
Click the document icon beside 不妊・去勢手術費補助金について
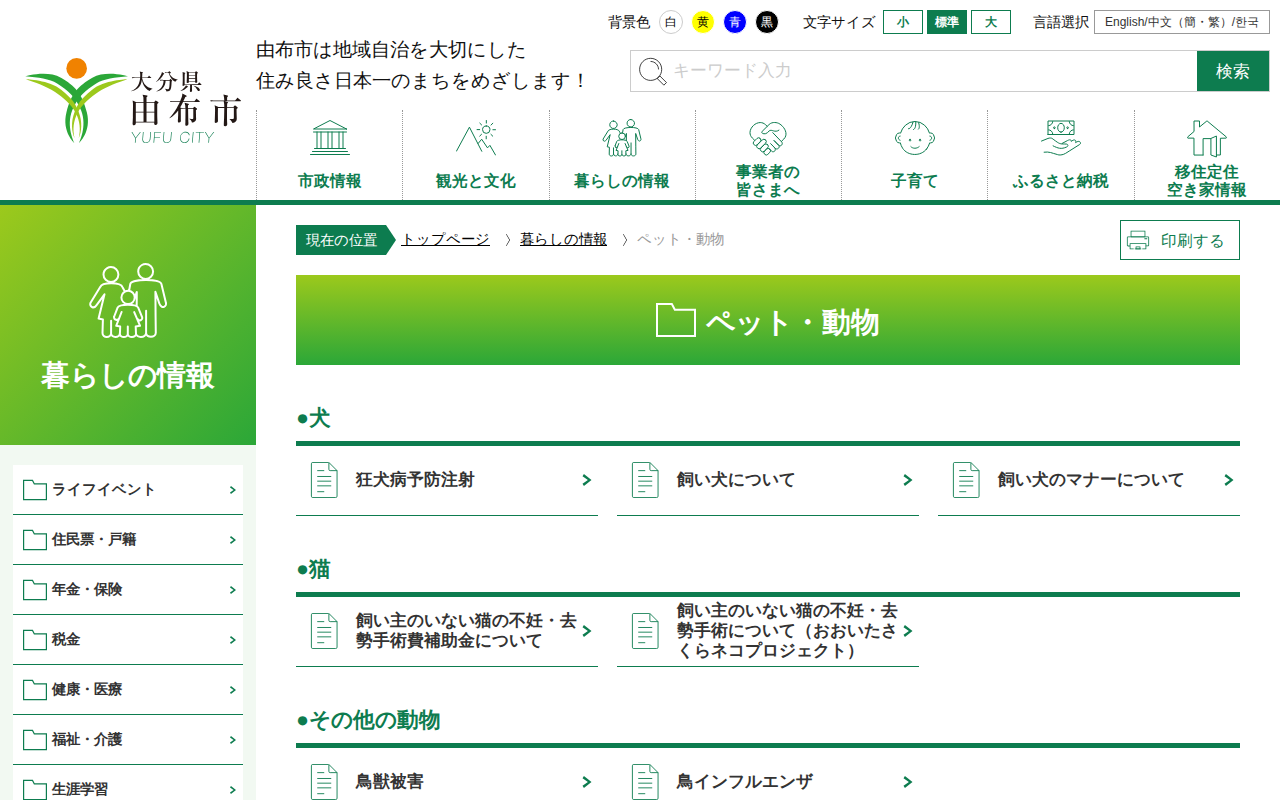(324, 631)
